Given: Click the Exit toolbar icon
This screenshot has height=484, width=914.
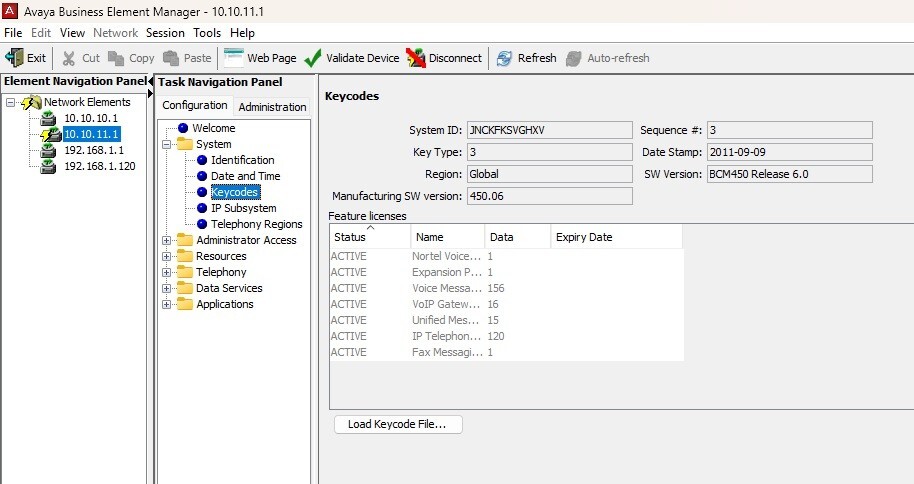Looking at the screenshot, I should pyautogui.click(x=15, y=58).
